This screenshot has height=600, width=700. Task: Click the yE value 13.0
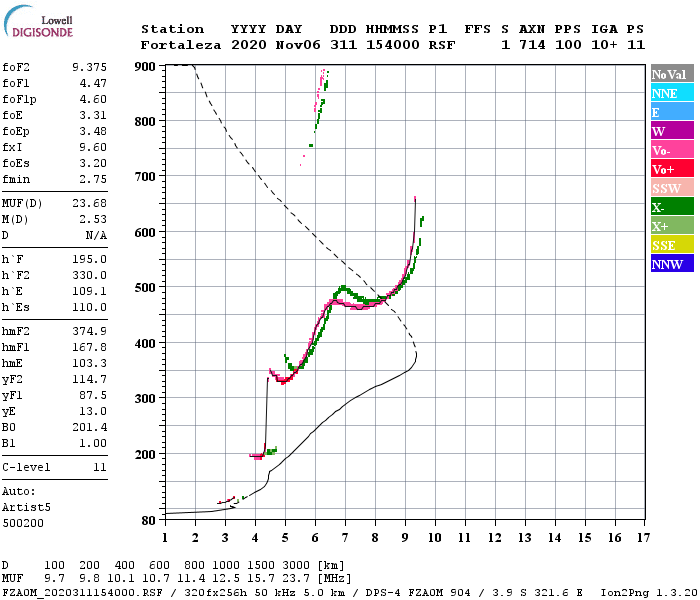tap(93, 412)
